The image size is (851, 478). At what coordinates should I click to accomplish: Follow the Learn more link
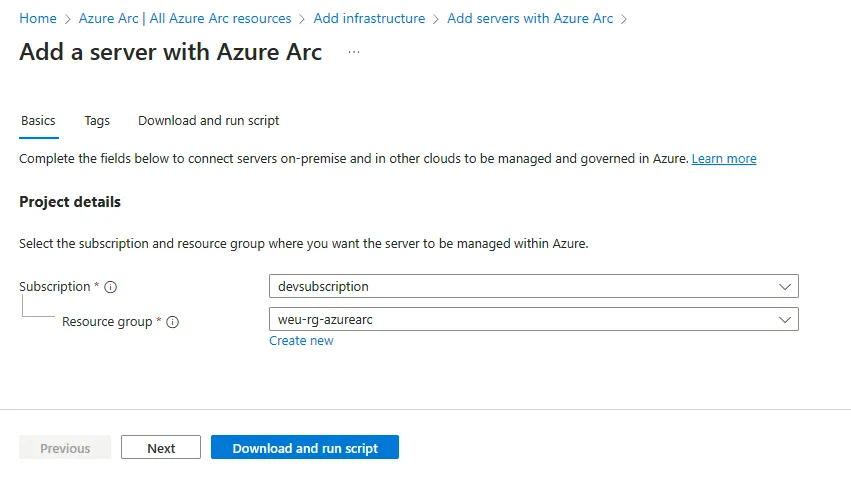(x=724, y=158)
